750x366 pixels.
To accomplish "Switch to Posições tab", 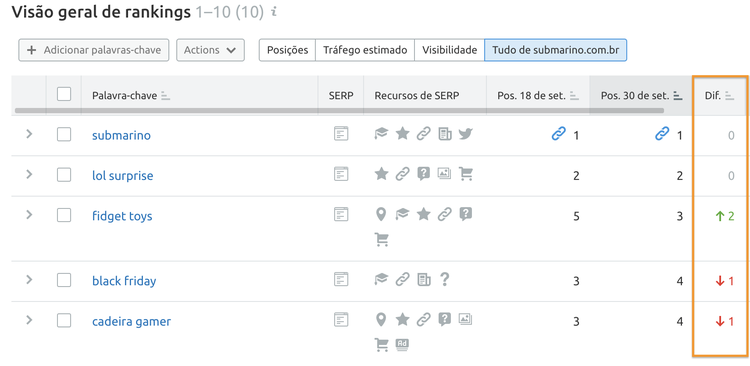I will [287, 50].
